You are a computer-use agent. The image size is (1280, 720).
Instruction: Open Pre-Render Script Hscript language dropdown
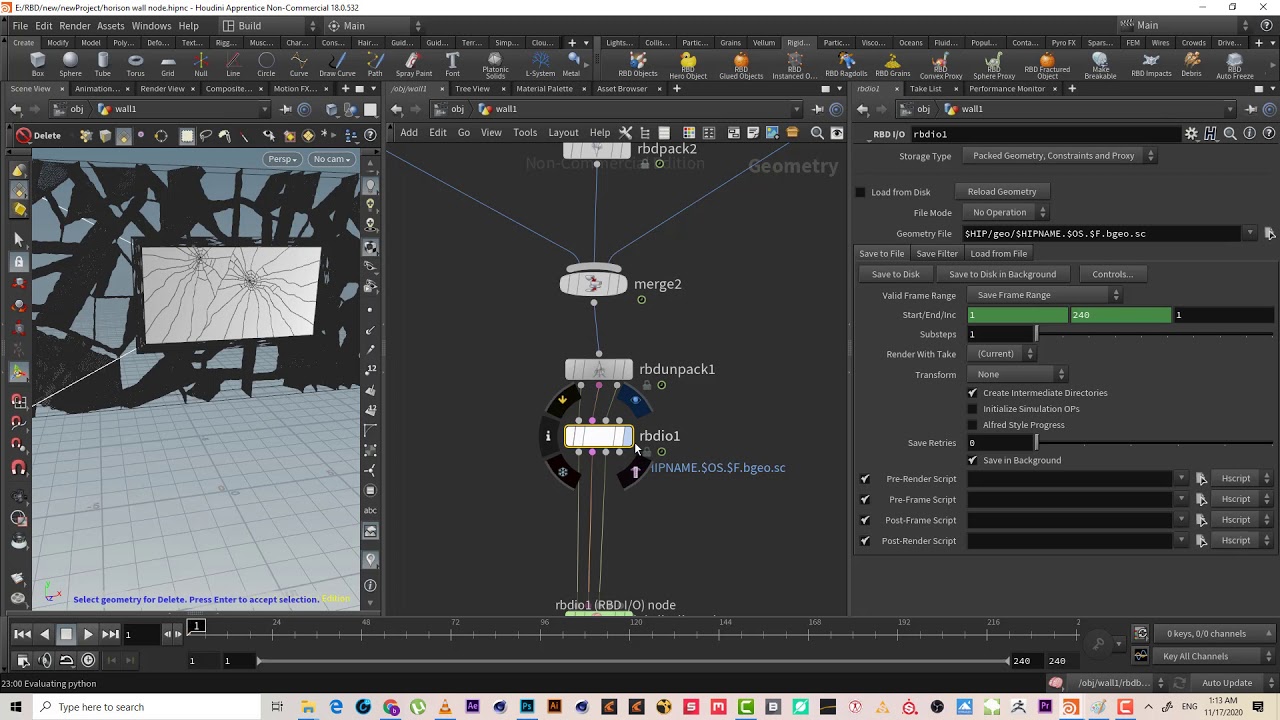point(1240,479)
